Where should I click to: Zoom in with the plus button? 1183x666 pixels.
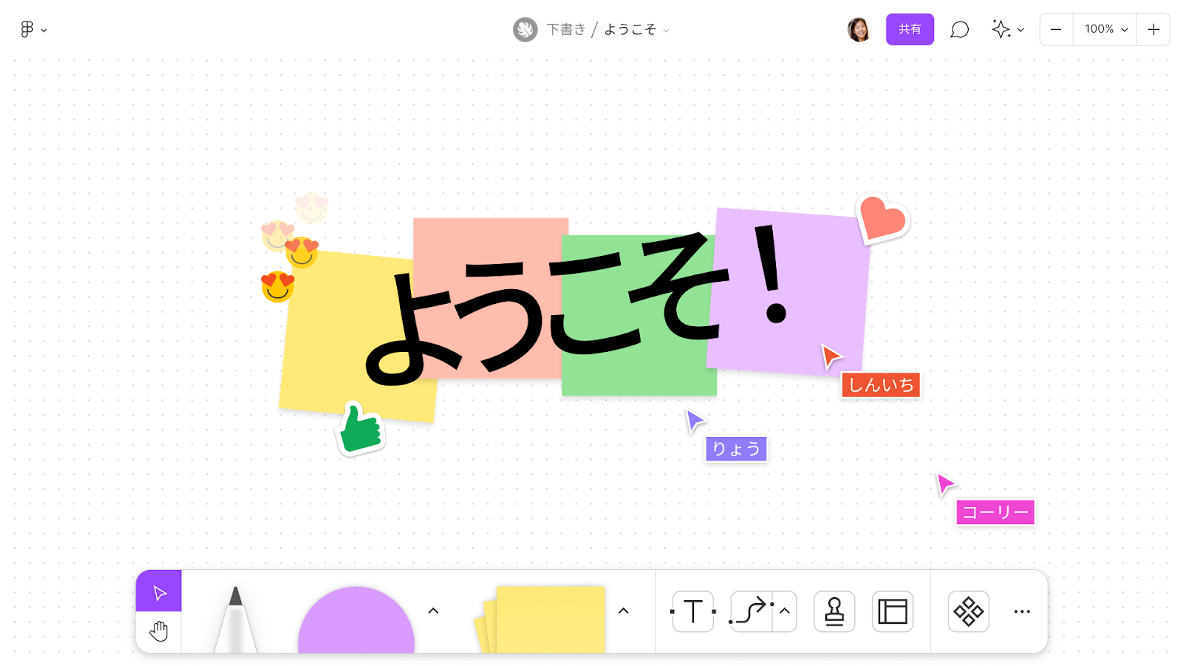coord(1152,29)
